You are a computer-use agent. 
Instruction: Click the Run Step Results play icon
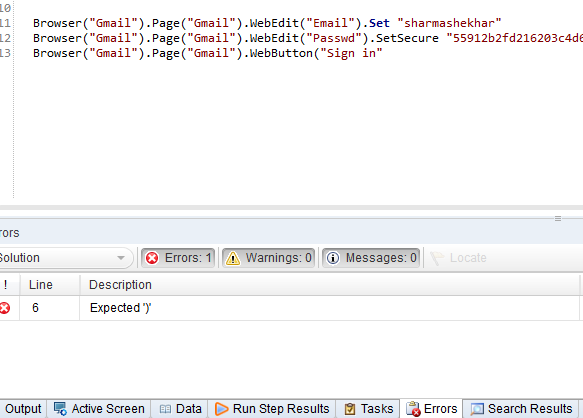(222, 409)
